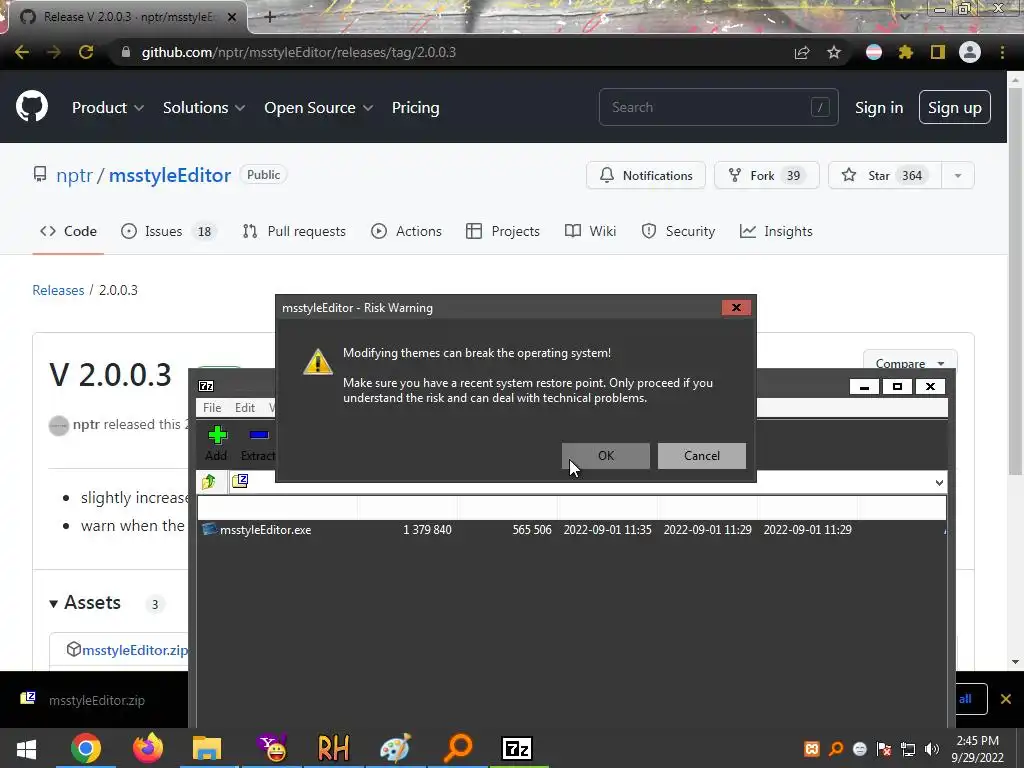Viewport: 1024px width, 768px height.
Task: Download the msstyleEditor.zip asset link
Action: (135, 650)
